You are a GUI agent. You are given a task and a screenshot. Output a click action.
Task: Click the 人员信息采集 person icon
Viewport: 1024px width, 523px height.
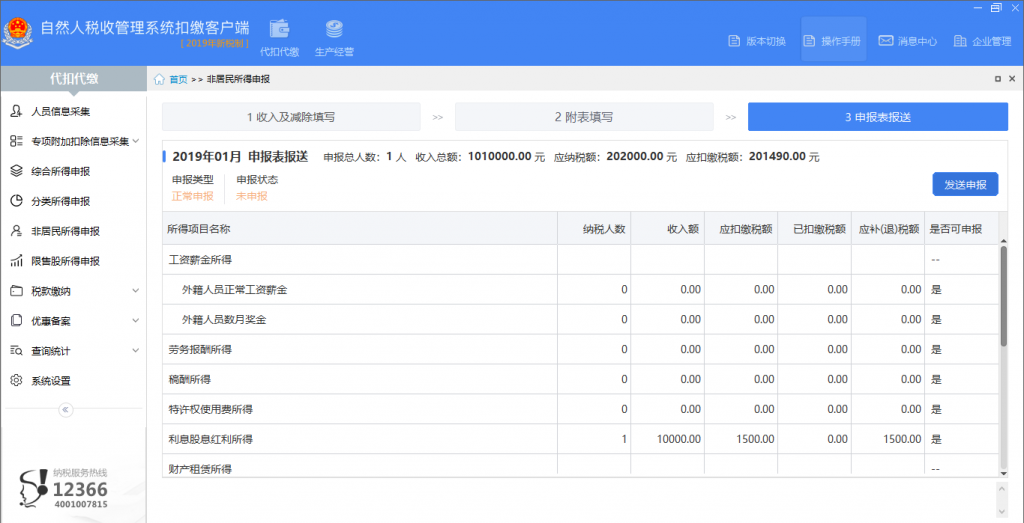[16, 111]
